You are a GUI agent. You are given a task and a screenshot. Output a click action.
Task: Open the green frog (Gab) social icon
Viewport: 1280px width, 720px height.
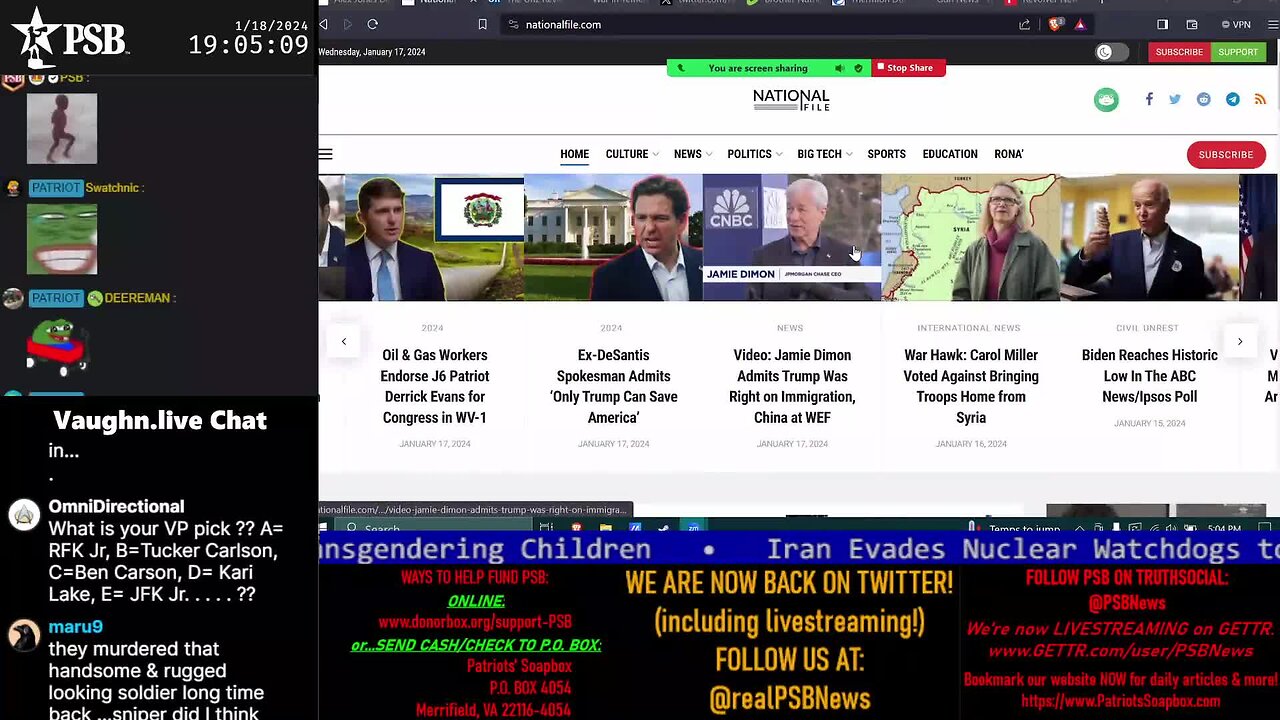1106,99
